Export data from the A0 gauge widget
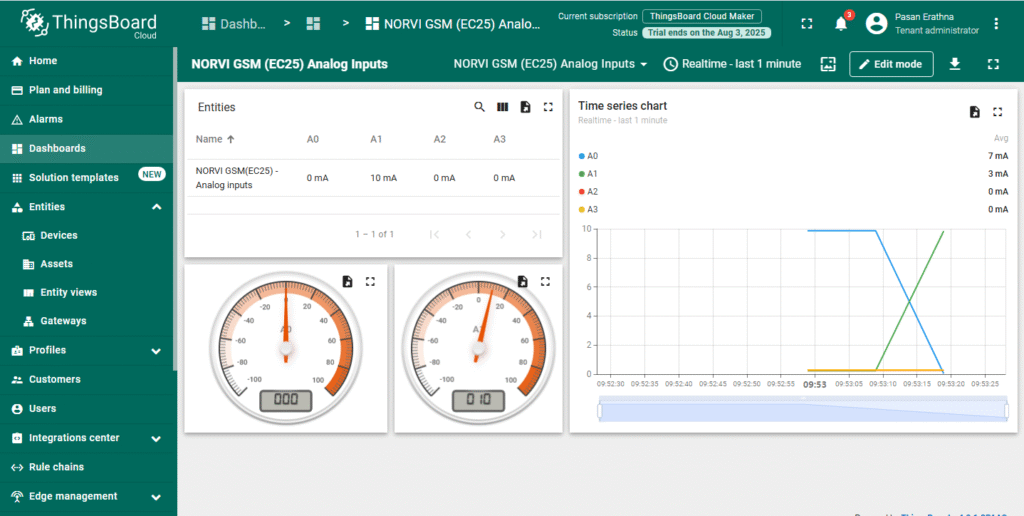The height and width of the screenshot is (516, 1024). pos(347,282)
